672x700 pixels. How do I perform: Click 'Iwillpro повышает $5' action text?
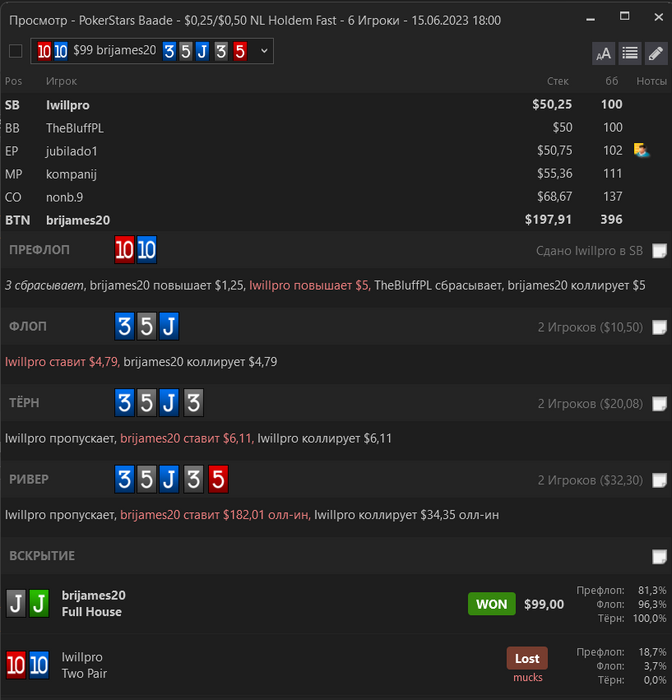tap(309, 285)
